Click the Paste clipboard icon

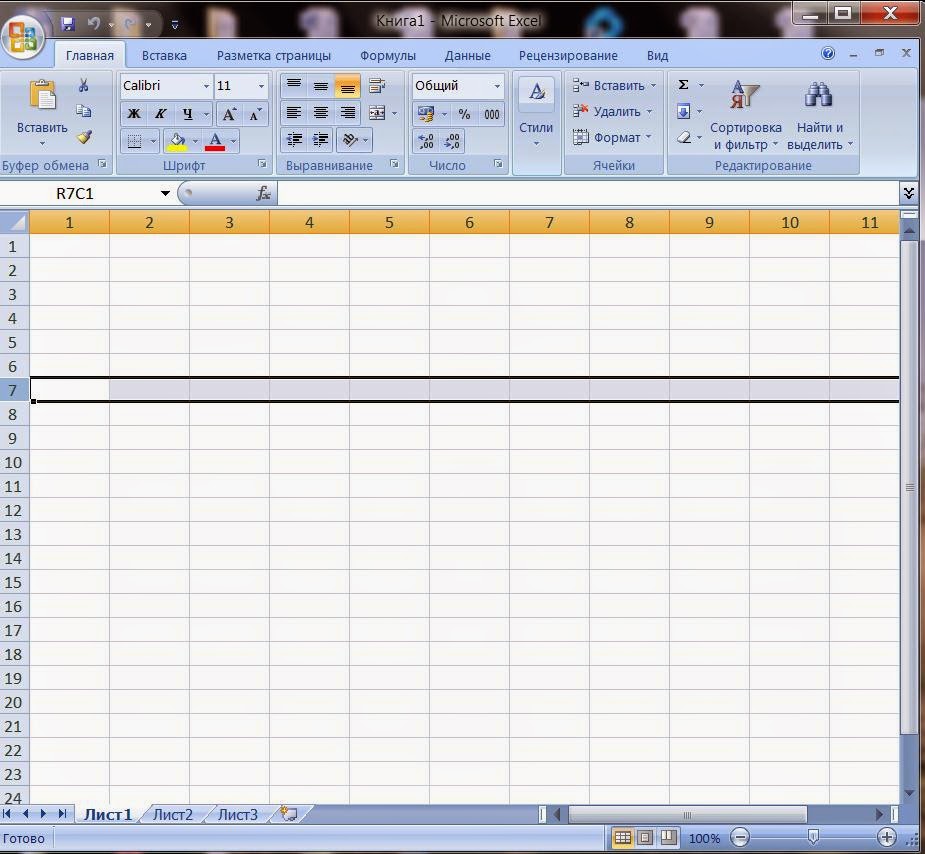coord(42,95)
